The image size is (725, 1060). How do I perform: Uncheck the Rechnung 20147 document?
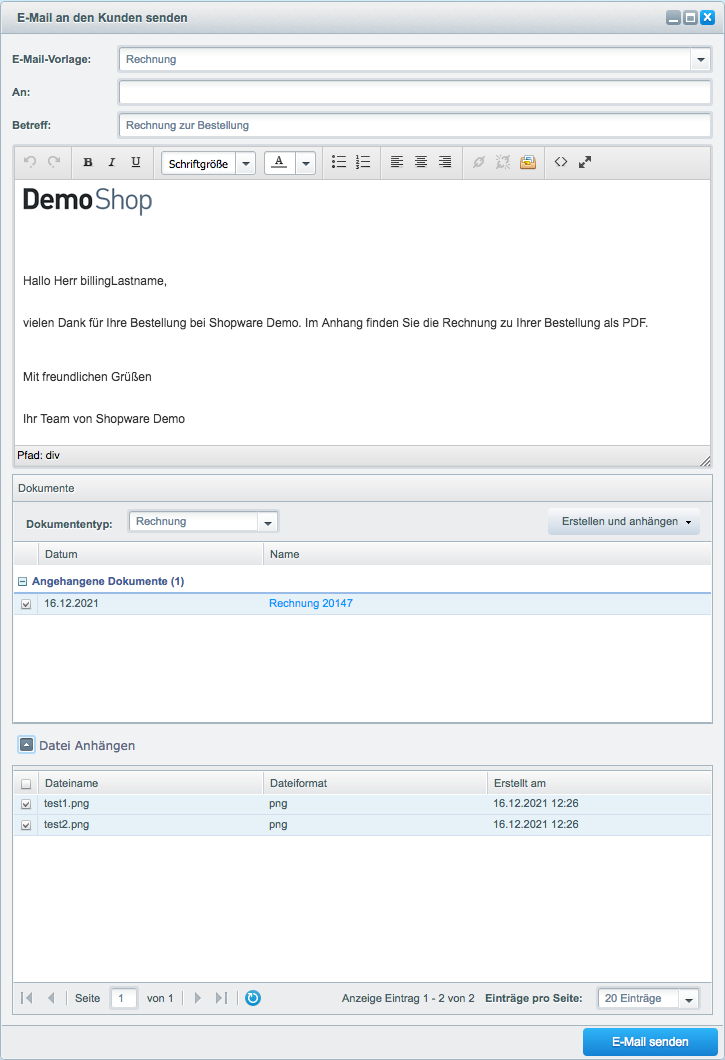click(x=26, y=604)
